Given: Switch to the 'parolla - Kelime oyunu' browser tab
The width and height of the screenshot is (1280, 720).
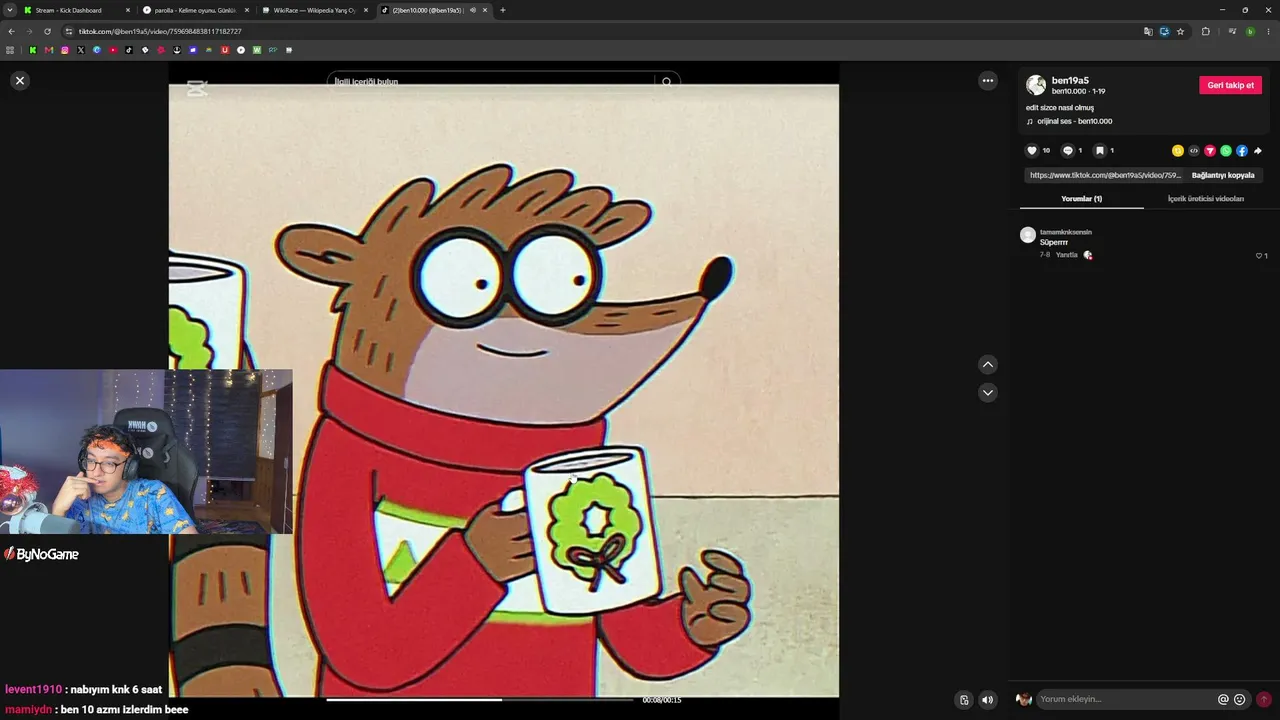Looking at the screenshot, I should (195, 10).
